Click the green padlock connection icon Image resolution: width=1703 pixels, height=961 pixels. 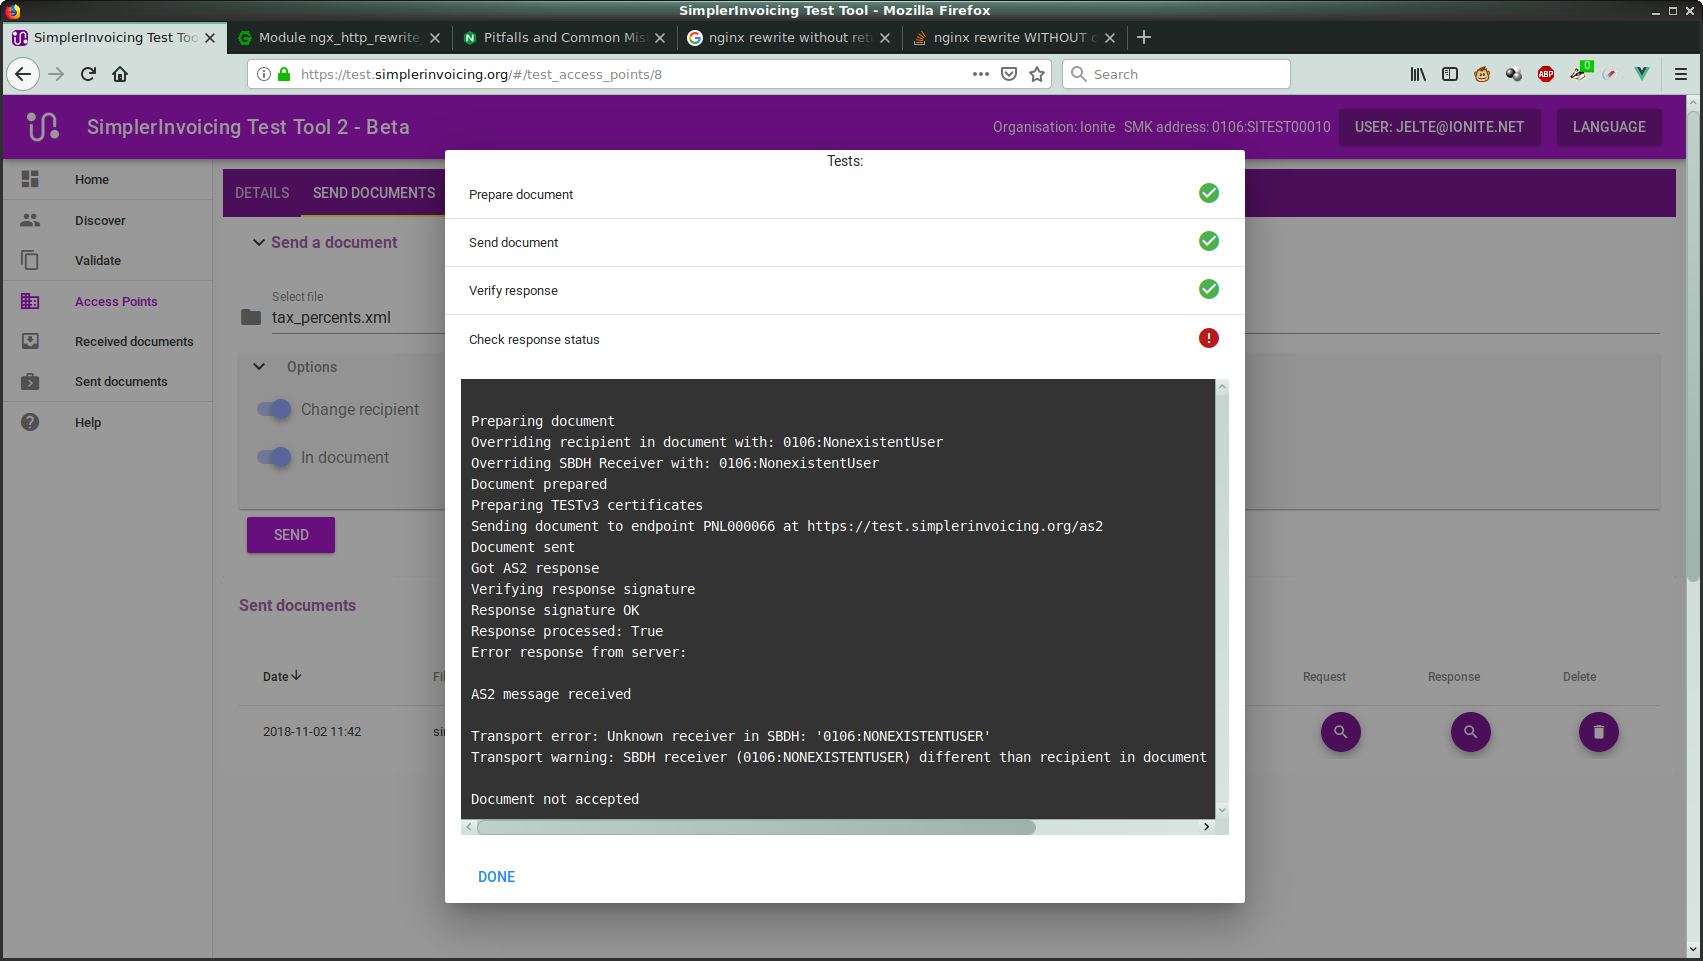pos(284,74)
